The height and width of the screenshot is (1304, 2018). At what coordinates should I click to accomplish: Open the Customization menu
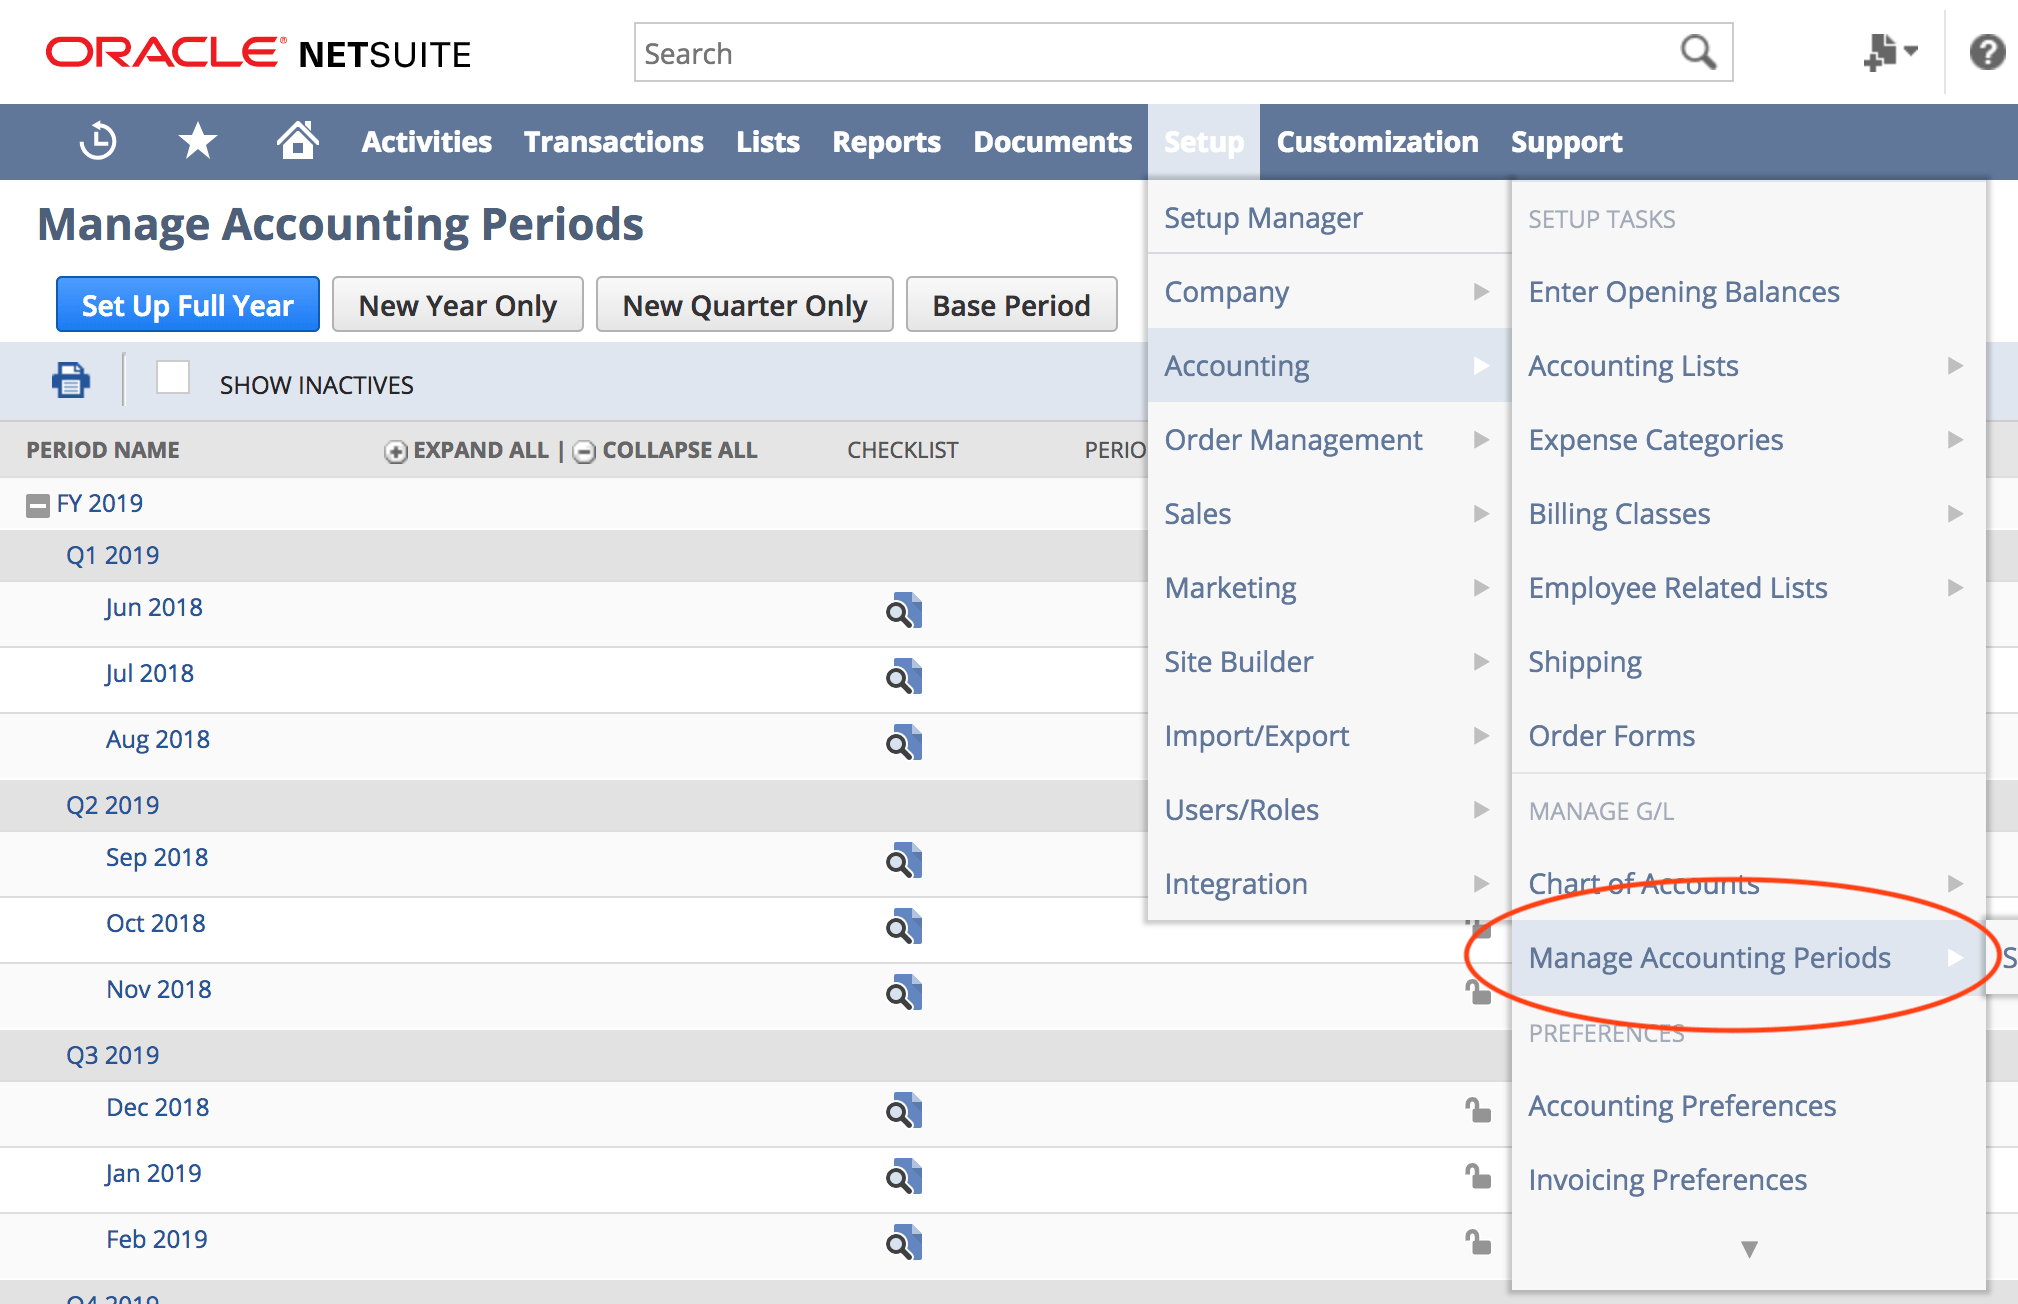click(x=1377, y=141)
